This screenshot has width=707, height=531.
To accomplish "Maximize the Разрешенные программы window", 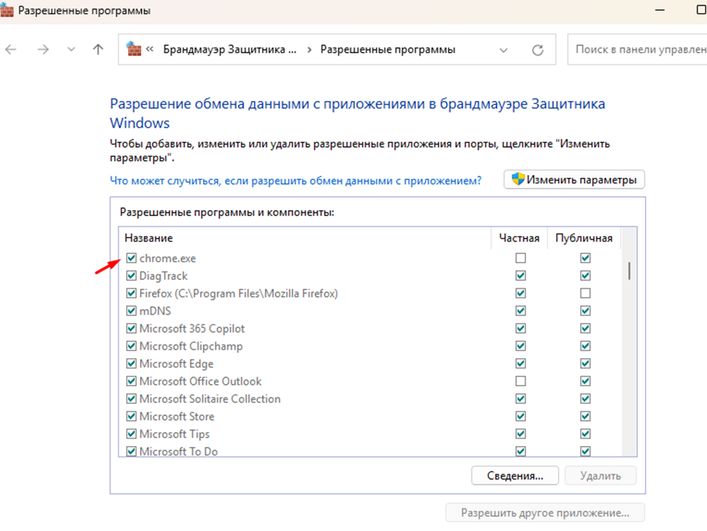I will tap(701, 10).
